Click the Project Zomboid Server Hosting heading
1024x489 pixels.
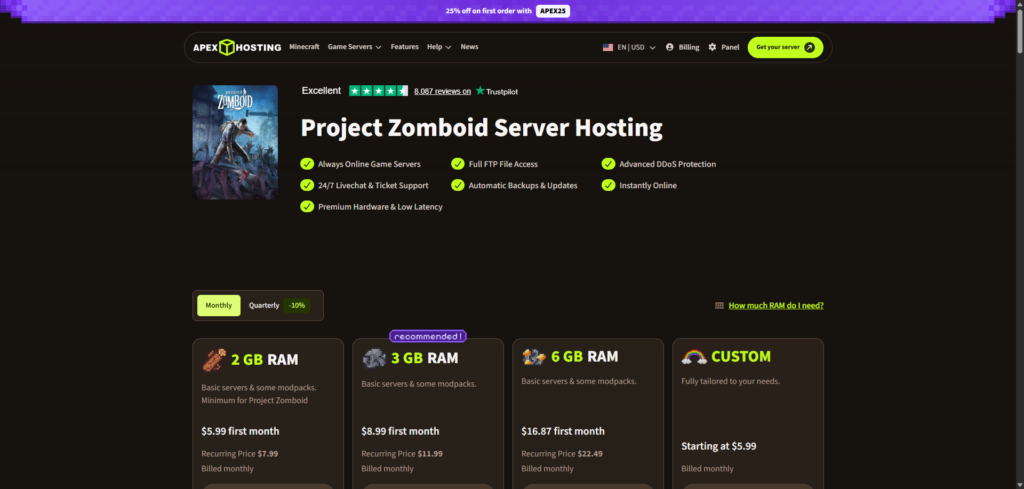click(x=481, y=128)
